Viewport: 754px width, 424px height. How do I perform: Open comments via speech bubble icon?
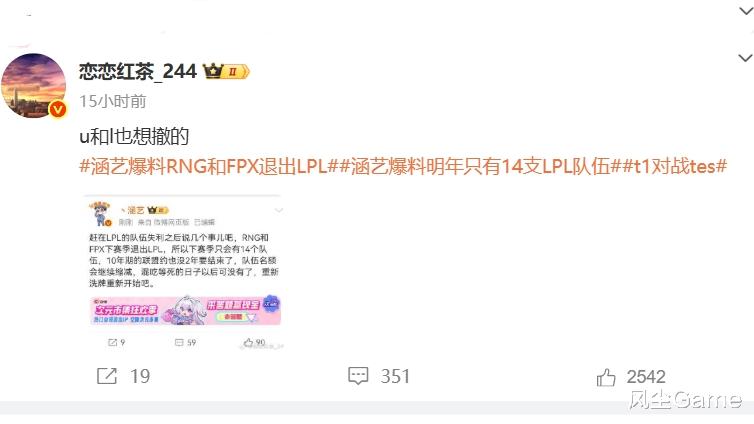(x=358, y=376)
